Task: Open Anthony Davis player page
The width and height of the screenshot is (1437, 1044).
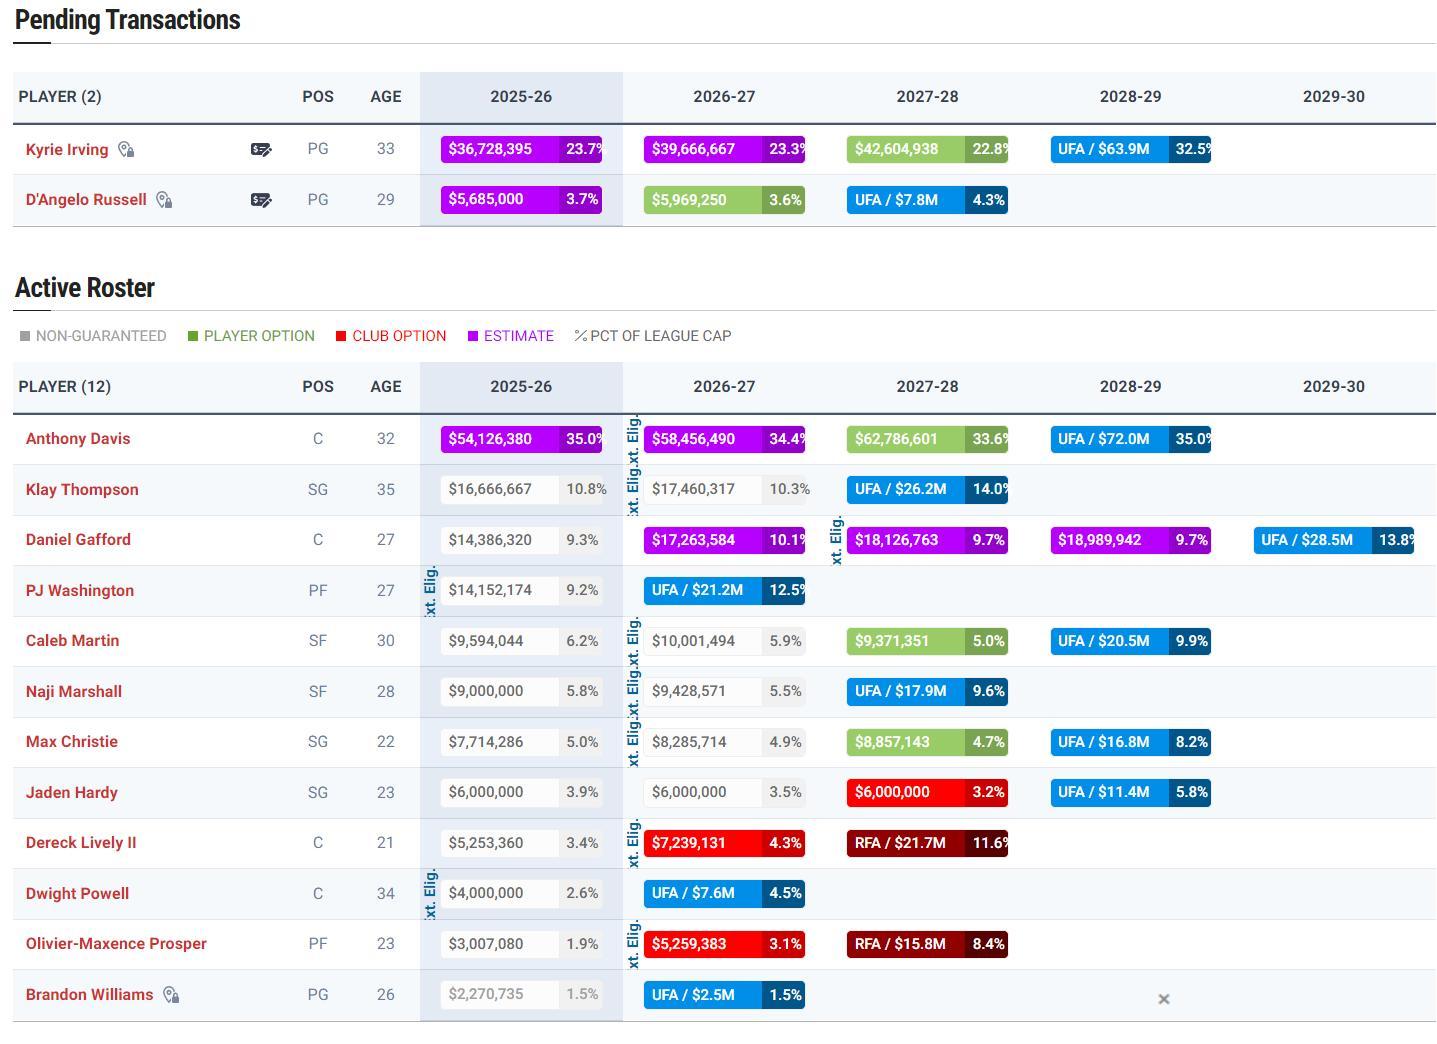Action: [x=78, y=439]
